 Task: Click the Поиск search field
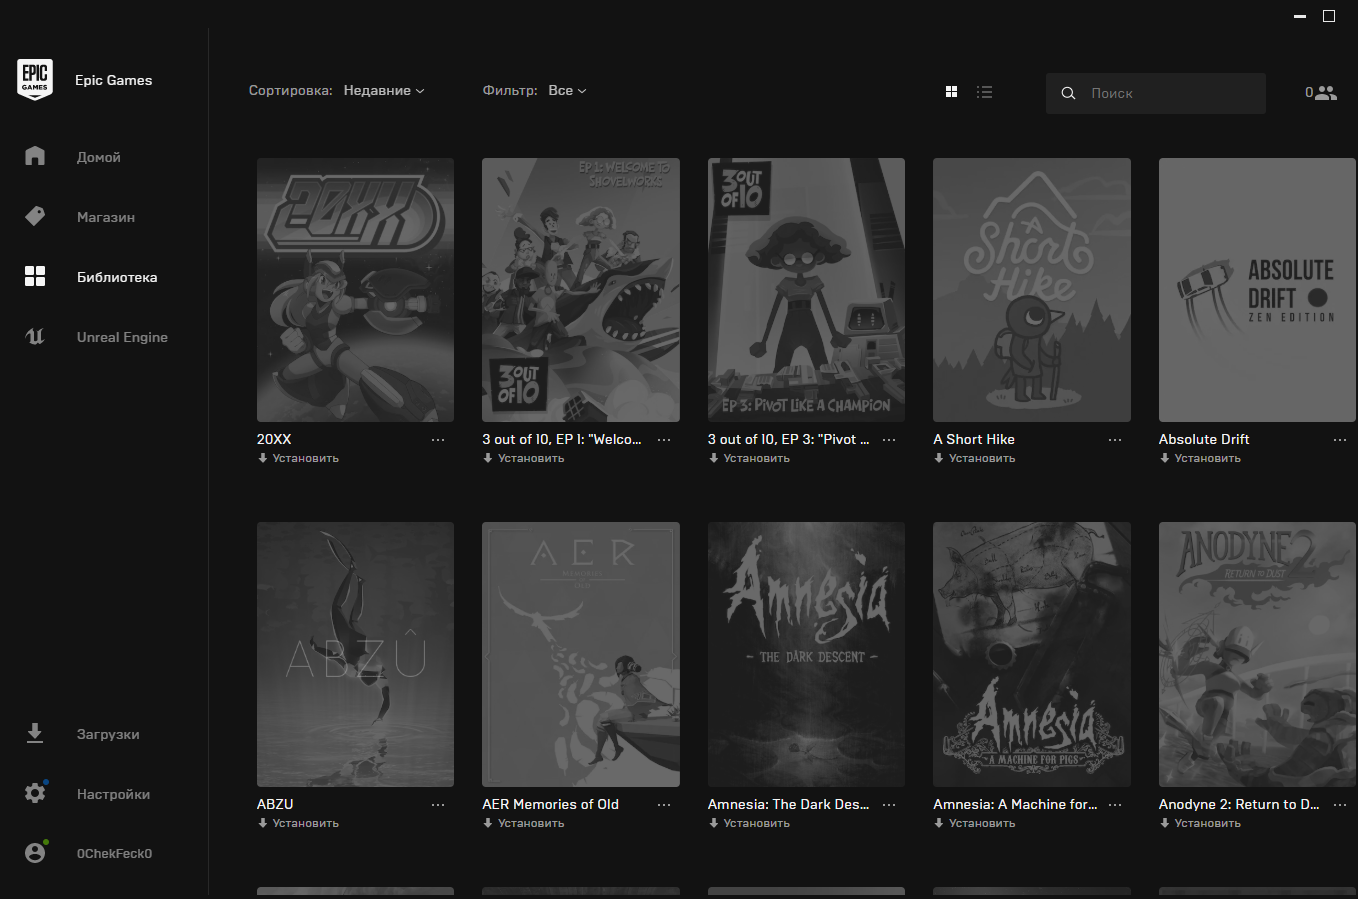pos(1170,93)
